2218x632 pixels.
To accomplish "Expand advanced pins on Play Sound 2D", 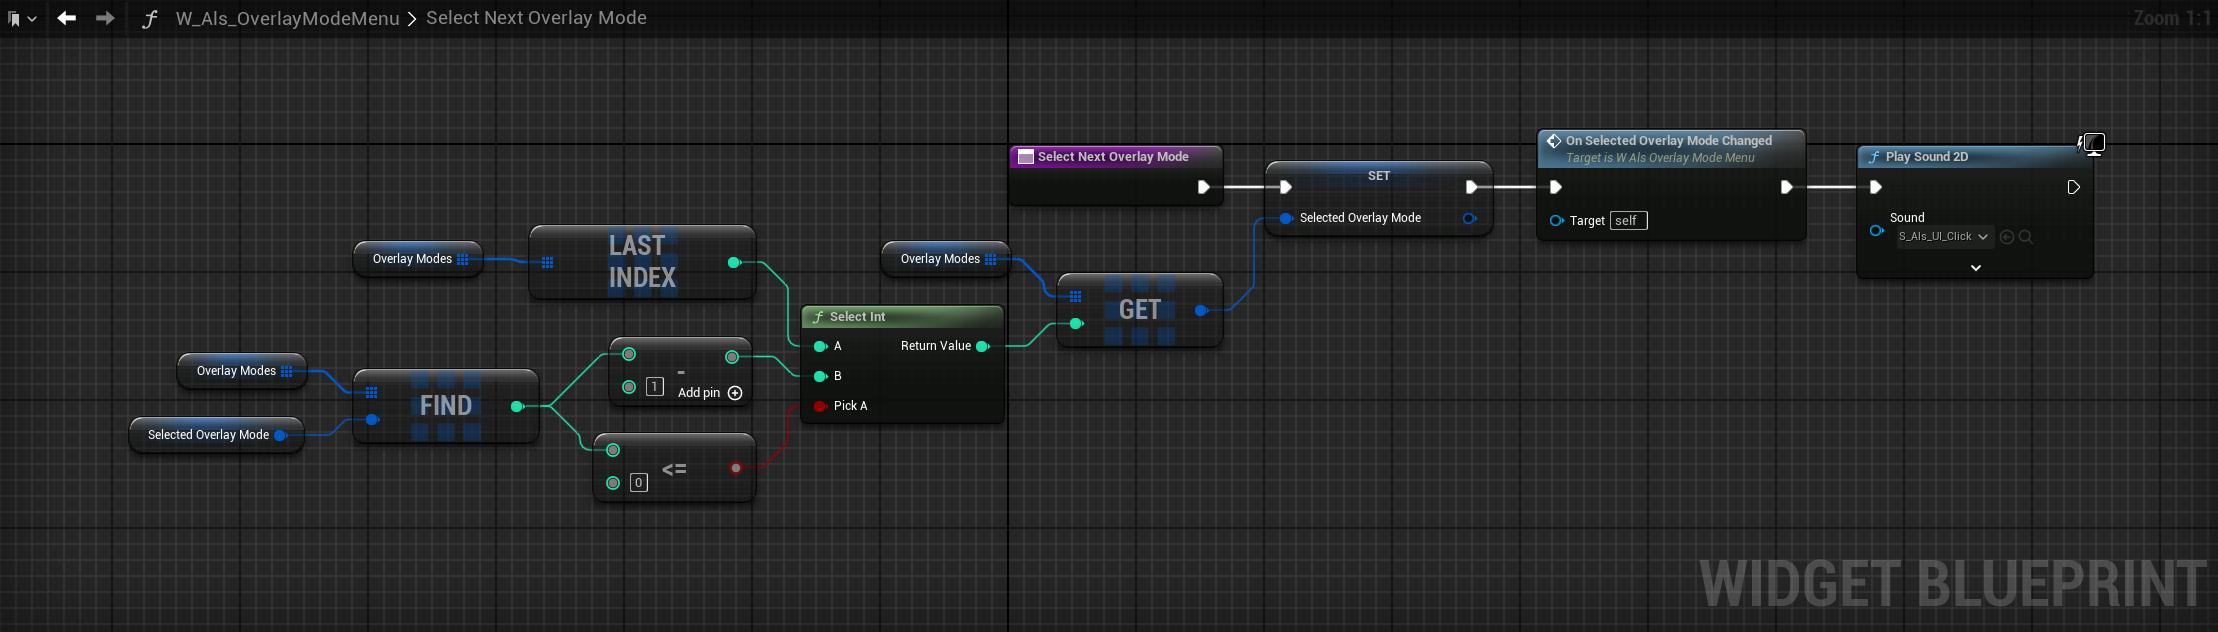I will (1975, 268).
